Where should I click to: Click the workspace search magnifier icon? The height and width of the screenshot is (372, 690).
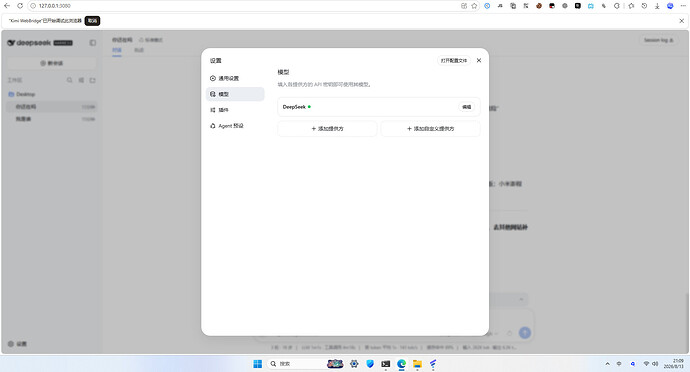click(70, 80)
